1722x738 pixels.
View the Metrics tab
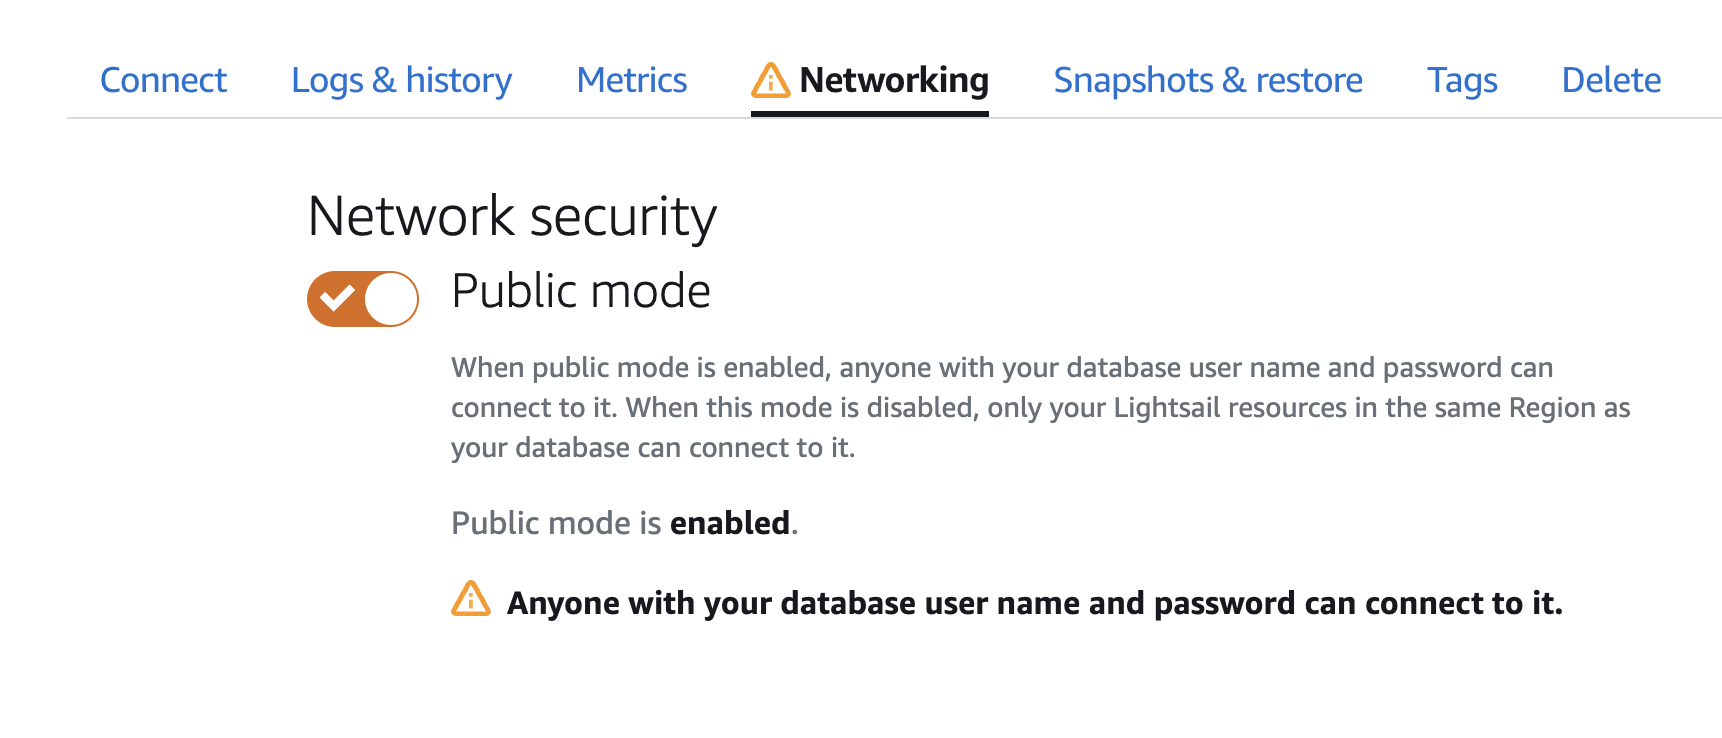[632, 80]
